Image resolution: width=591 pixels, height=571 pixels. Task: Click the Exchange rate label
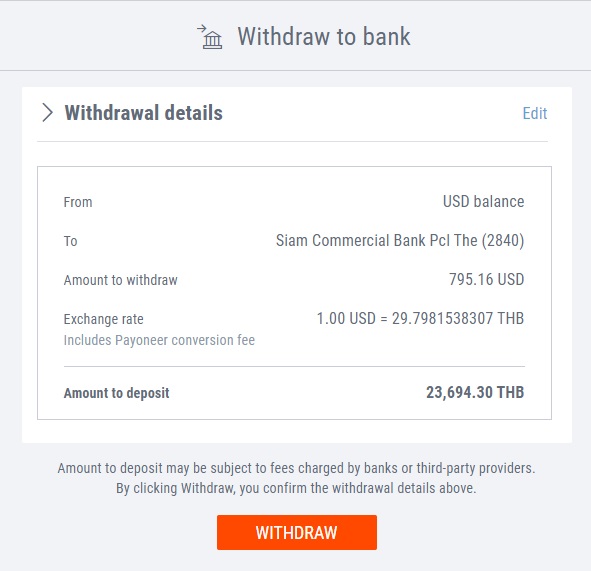point(104,319)
